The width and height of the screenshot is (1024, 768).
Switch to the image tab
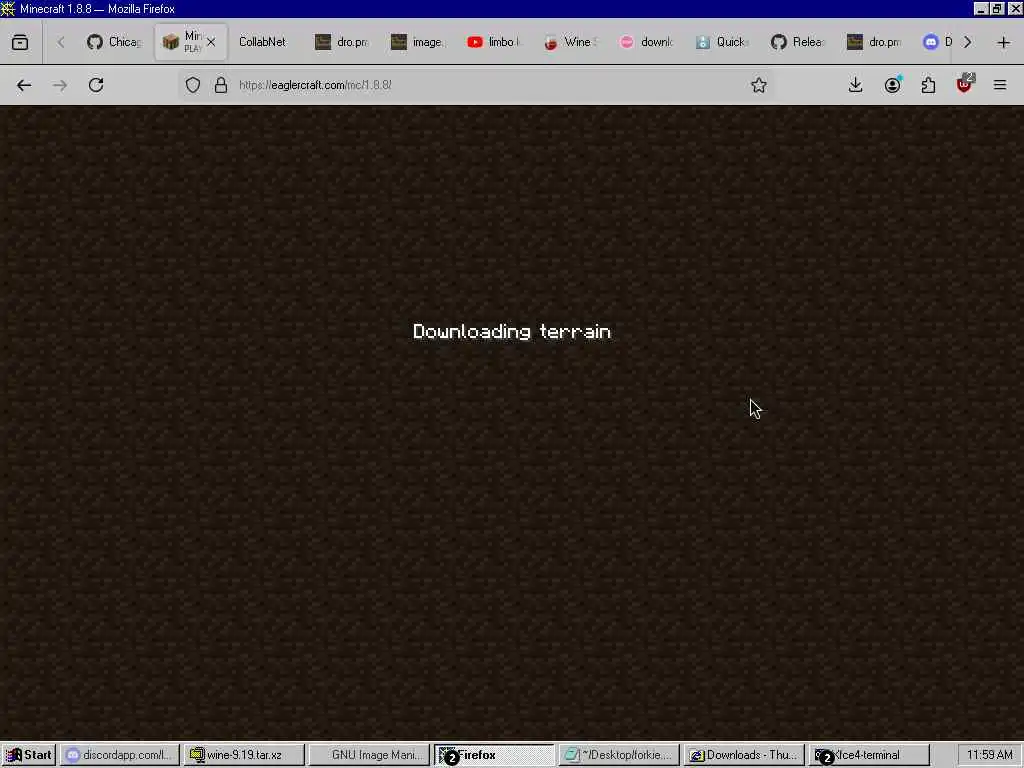coord(419,42)
